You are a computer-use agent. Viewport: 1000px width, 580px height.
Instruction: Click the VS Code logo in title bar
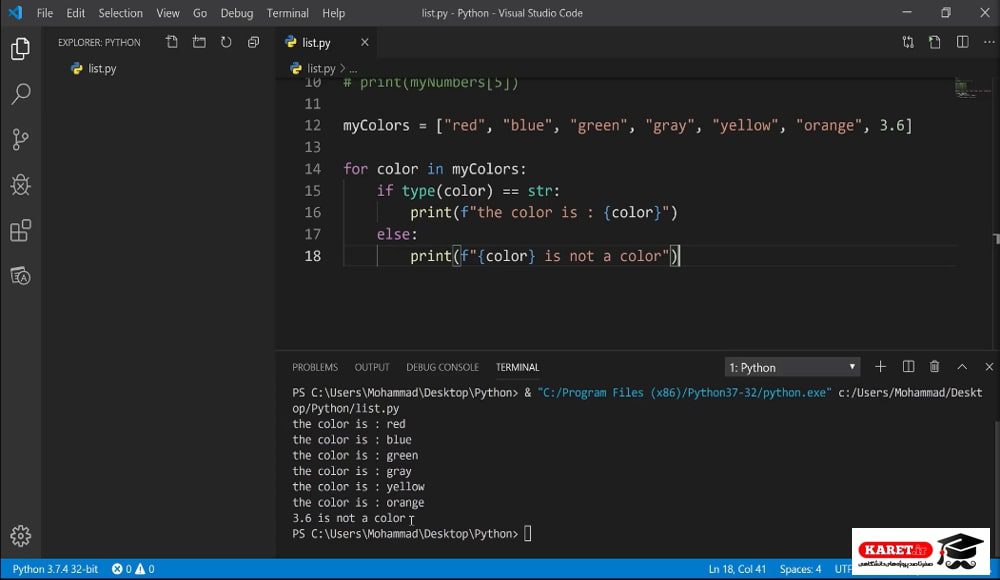coord(15,13)
